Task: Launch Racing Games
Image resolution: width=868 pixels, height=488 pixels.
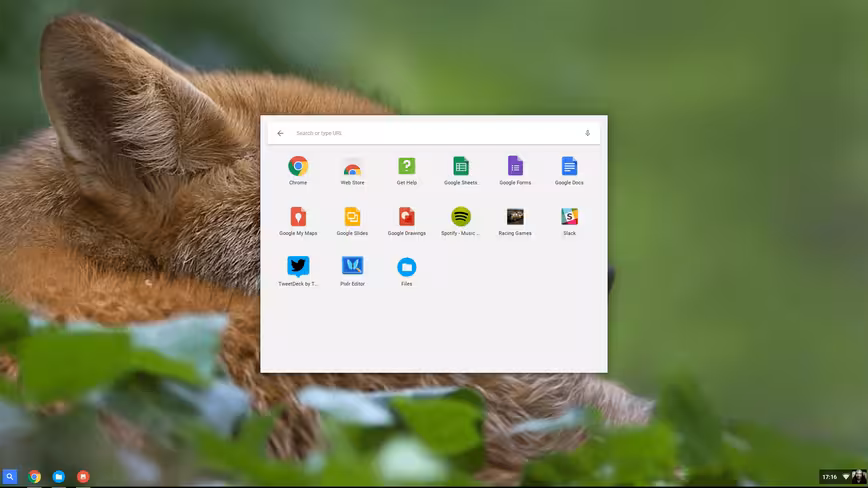Action: [x=515, y=216]
